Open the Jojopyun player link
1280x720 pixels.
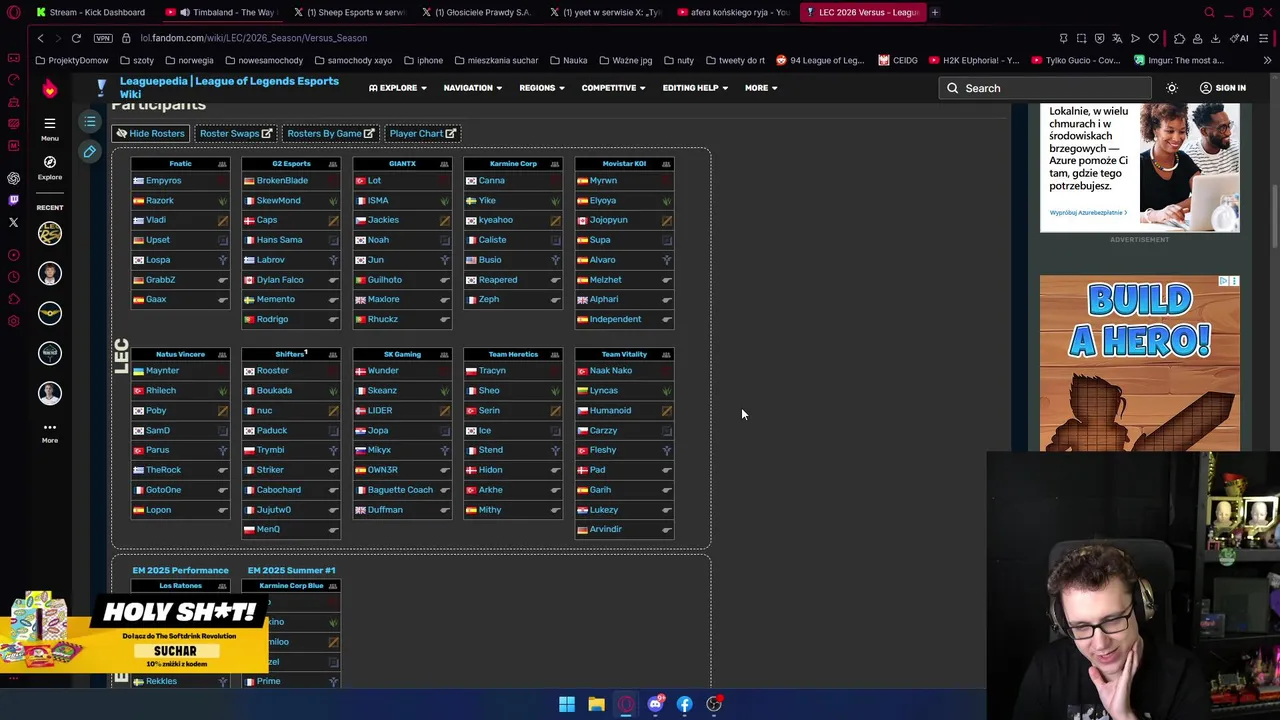click(608, 220)
